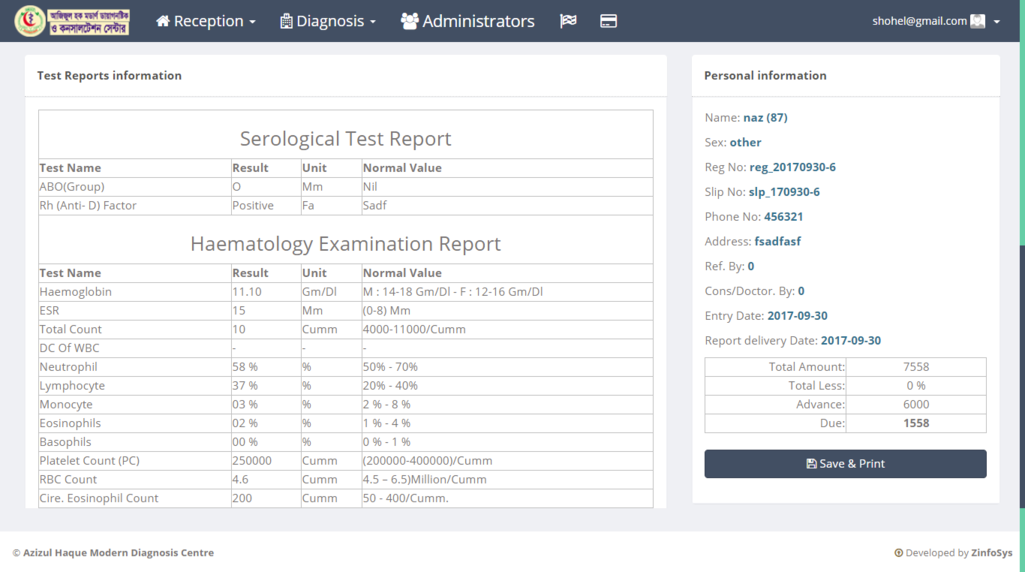This screenshot has width=1025, height=572.
Task: Click the Haemoglobin result value 11.10
Action: click(x=247, y=292)
